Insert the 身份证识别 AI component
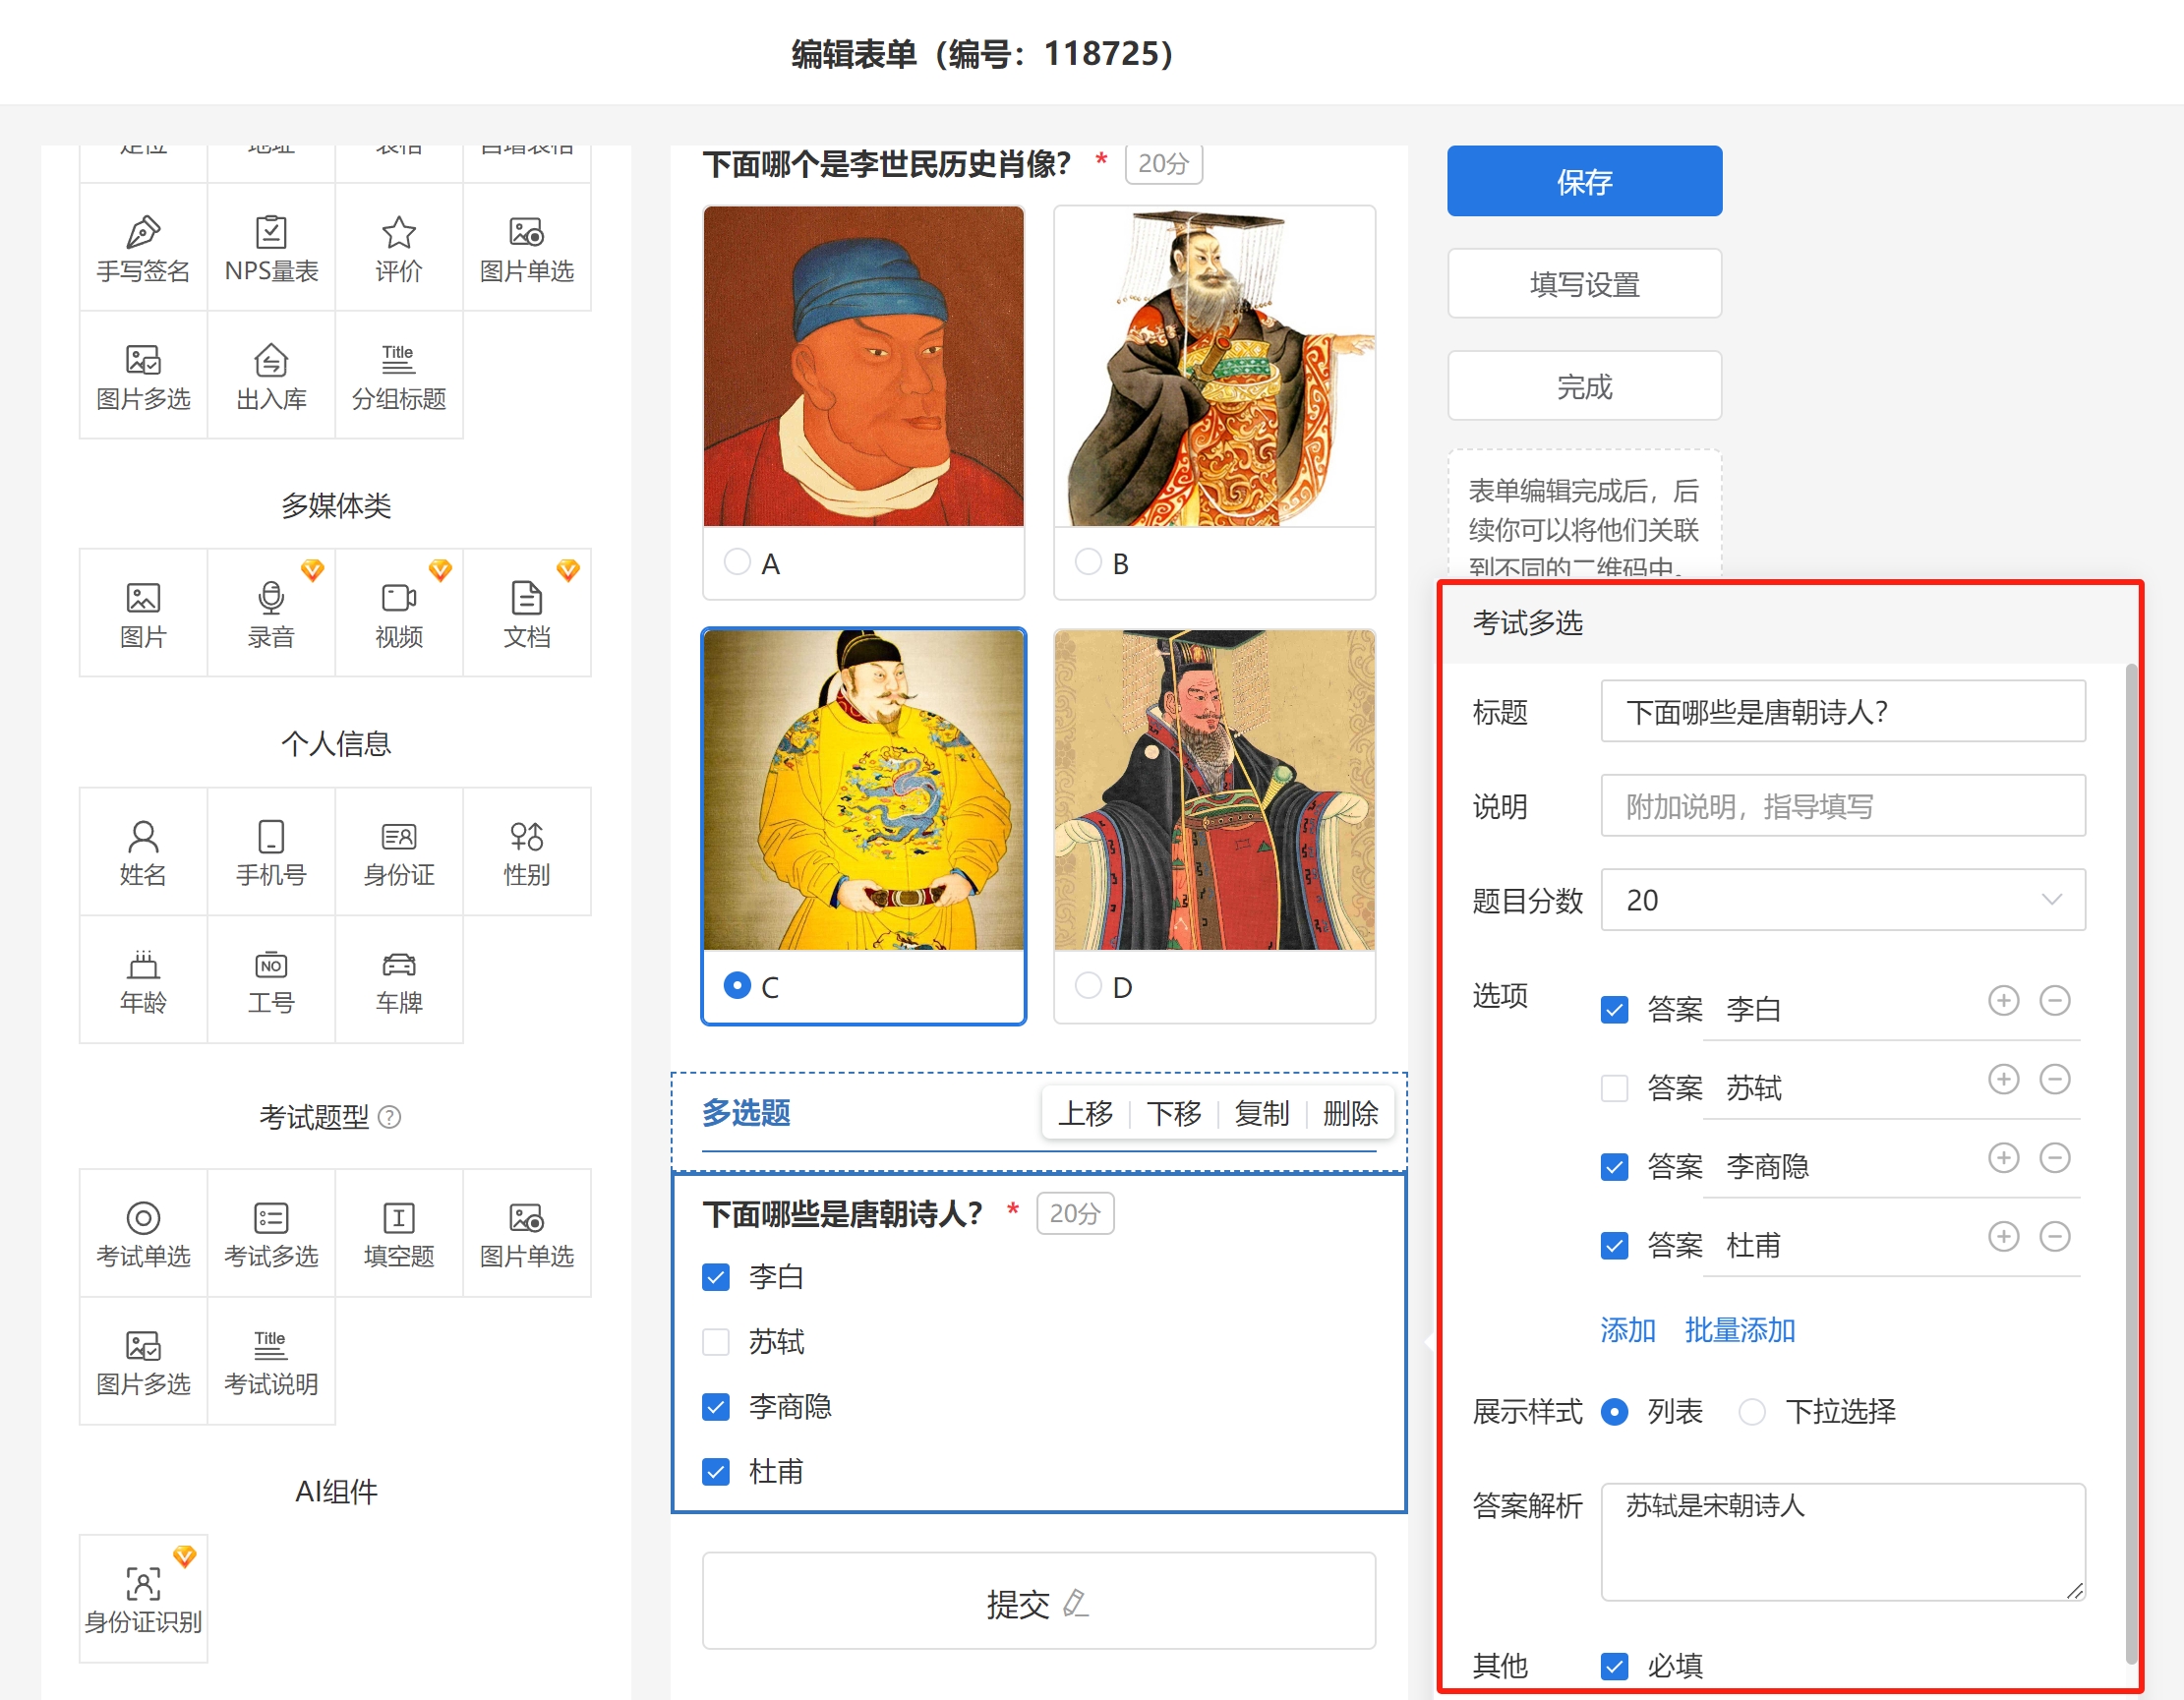The image size is (2184, 1700). click(x=143, y=1598)
